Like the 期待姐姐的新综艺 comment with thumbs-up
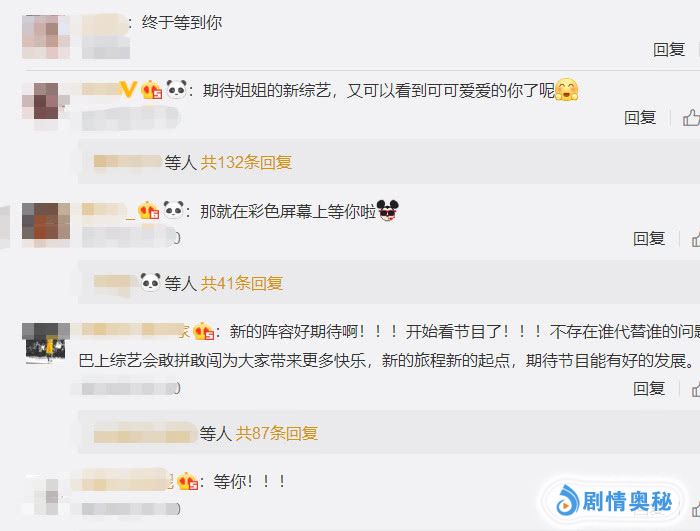 coord(691,117)
